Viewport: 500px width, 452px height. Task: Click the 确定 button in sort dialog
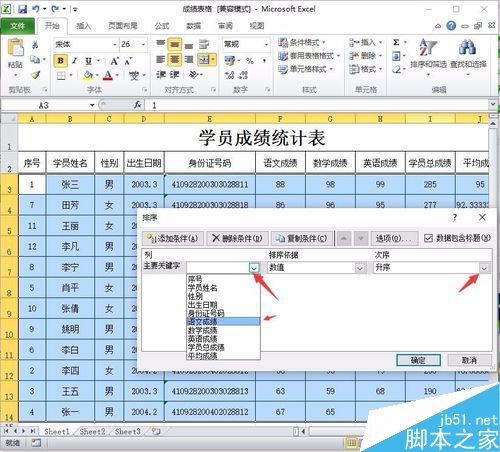tap(418, 360)
